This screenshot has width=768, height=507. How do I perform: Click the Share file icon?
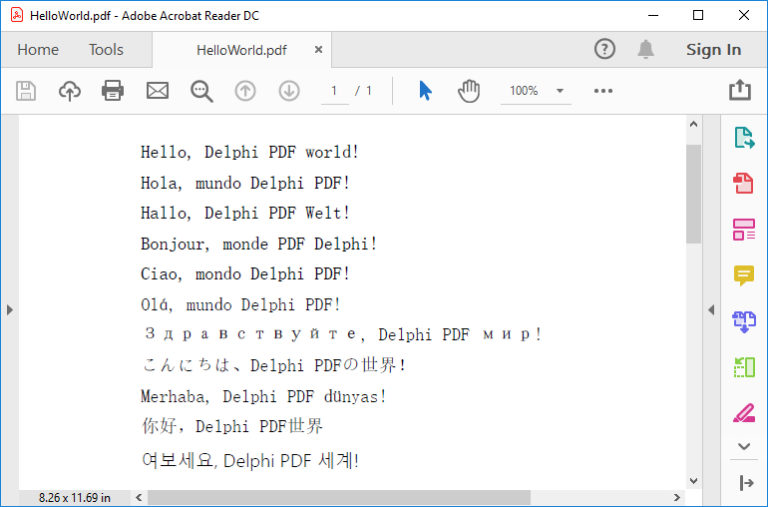click(x=740, y=90)
